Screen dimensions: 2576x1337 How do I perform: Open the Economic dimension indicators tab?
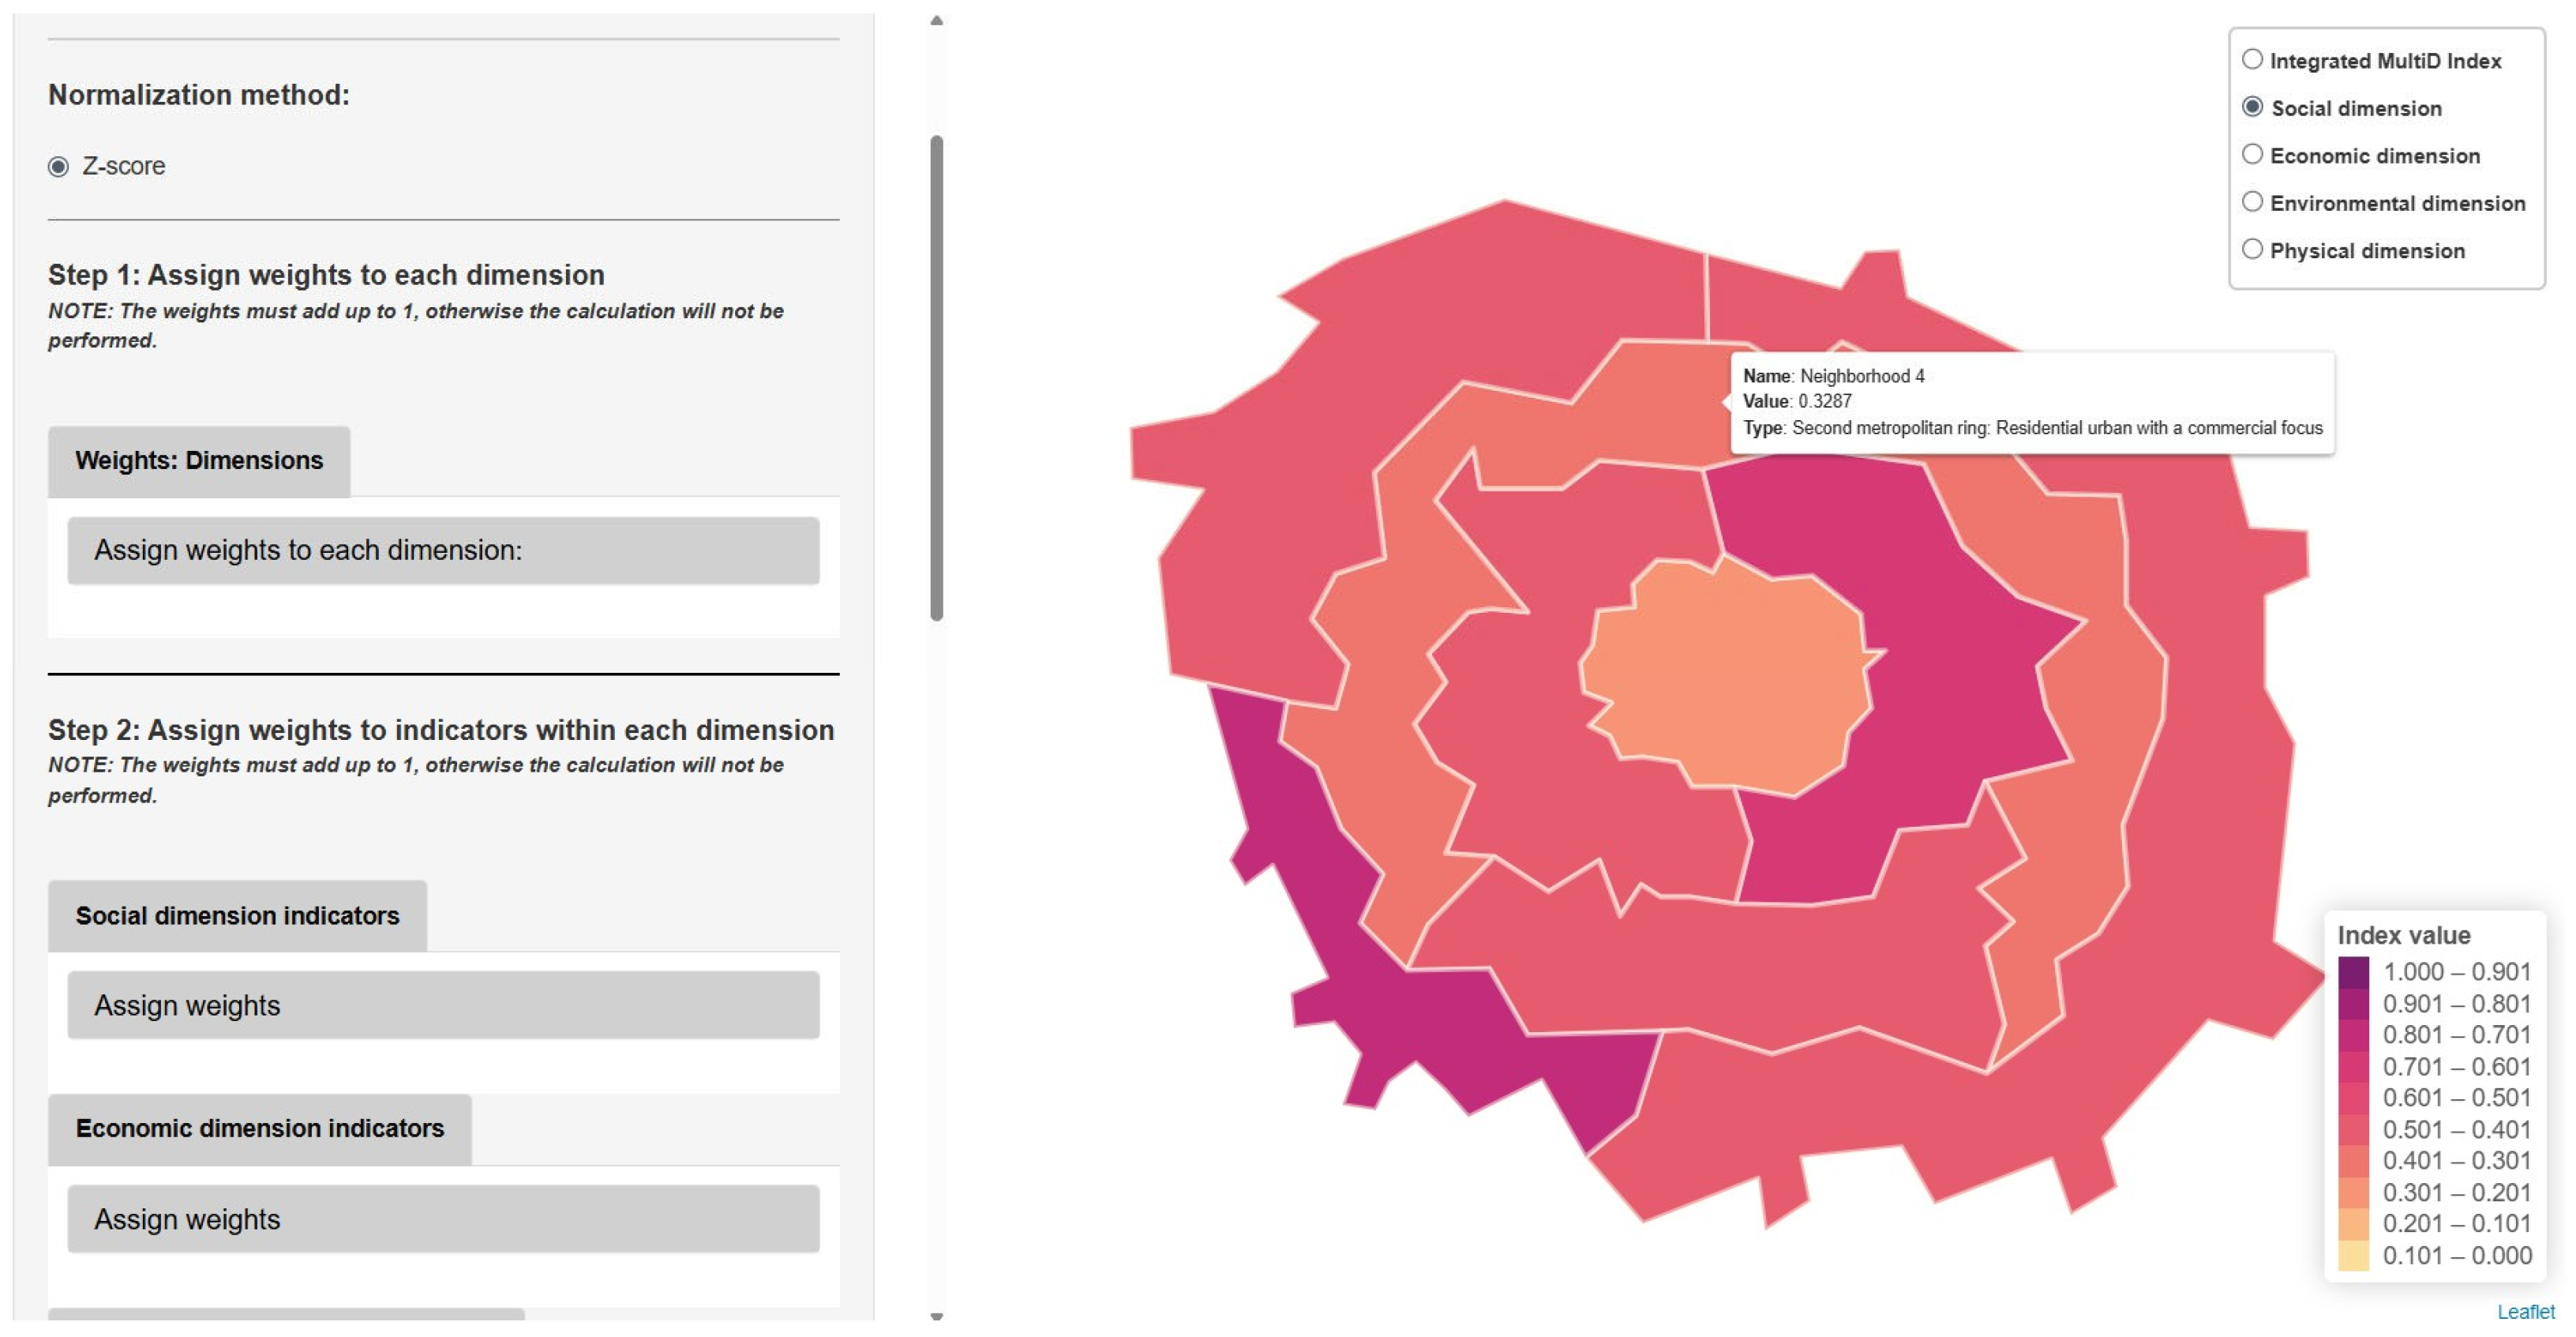coord(259,1129)
